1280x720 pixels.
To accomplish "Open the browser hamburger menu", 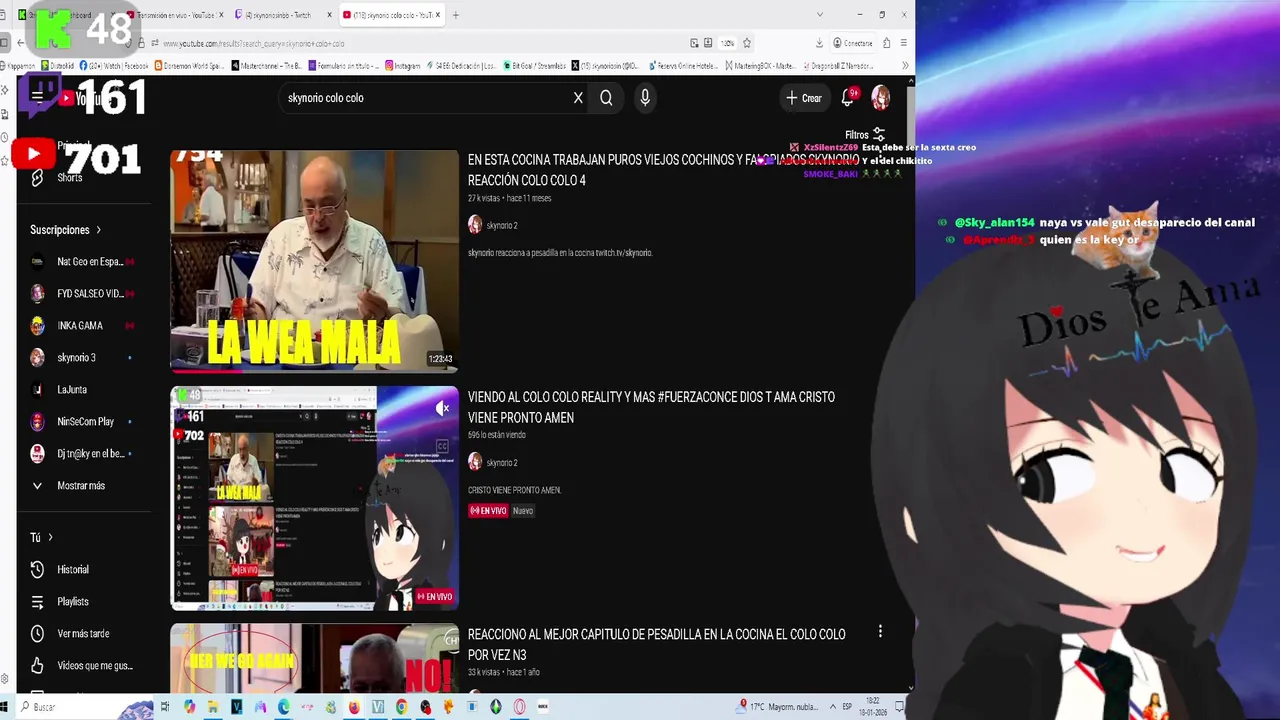I will click(x=903, y=43).
